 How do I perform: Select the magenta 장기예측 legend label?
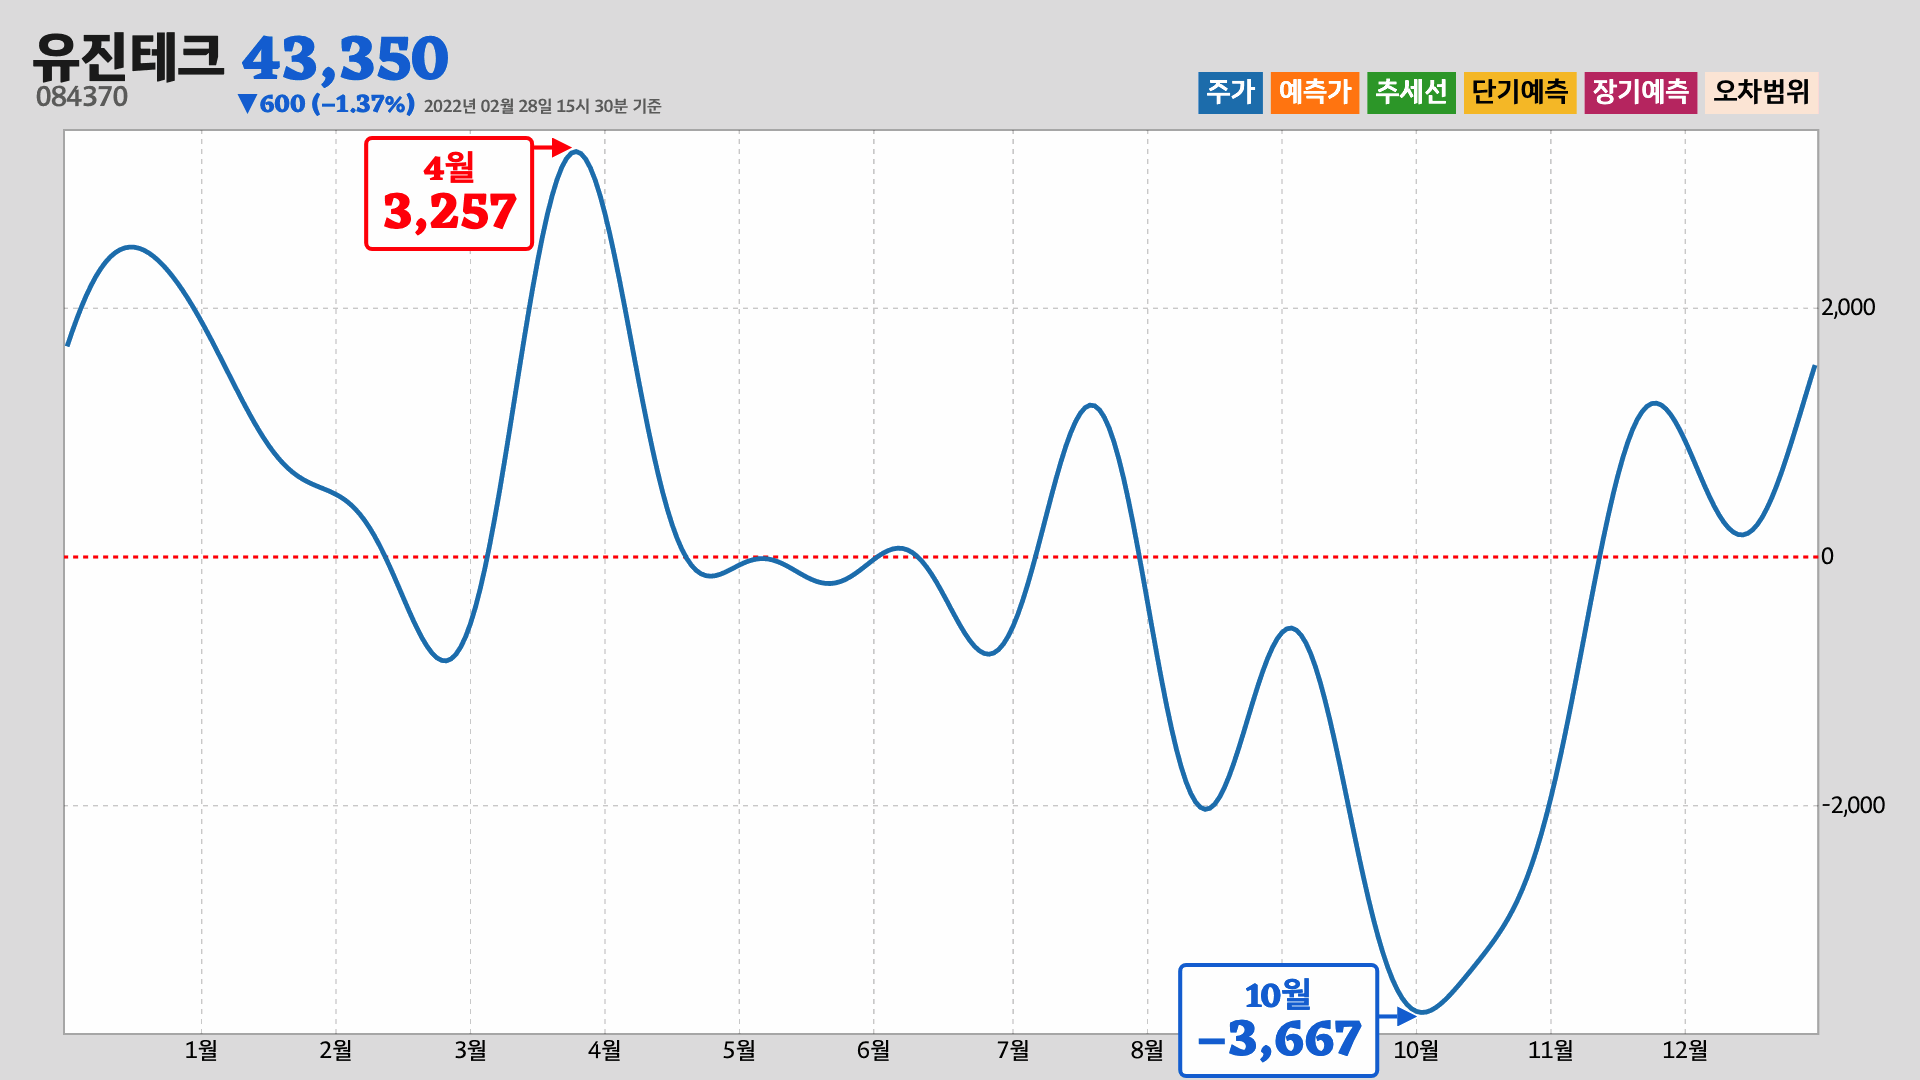click(x=1641, y=92)
